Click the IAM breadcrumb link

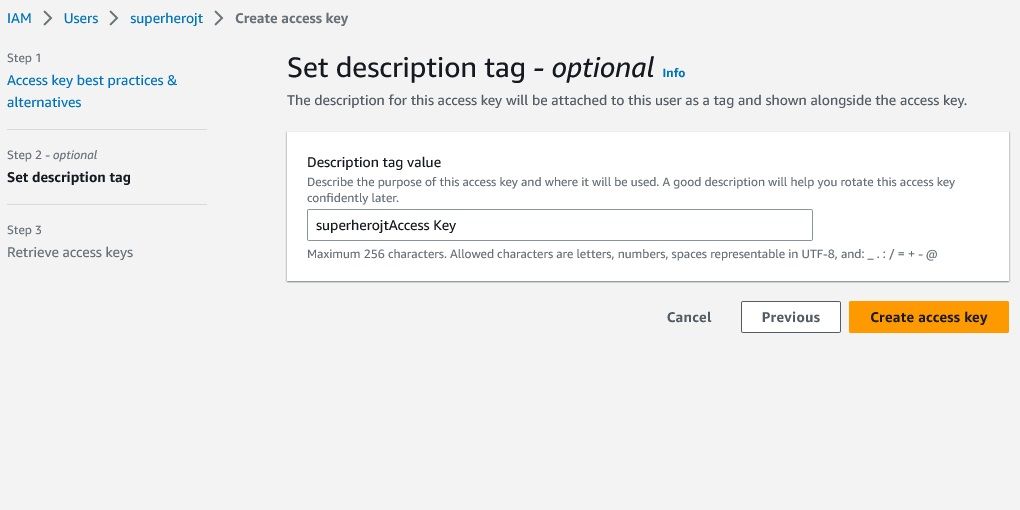coord(19,18)
